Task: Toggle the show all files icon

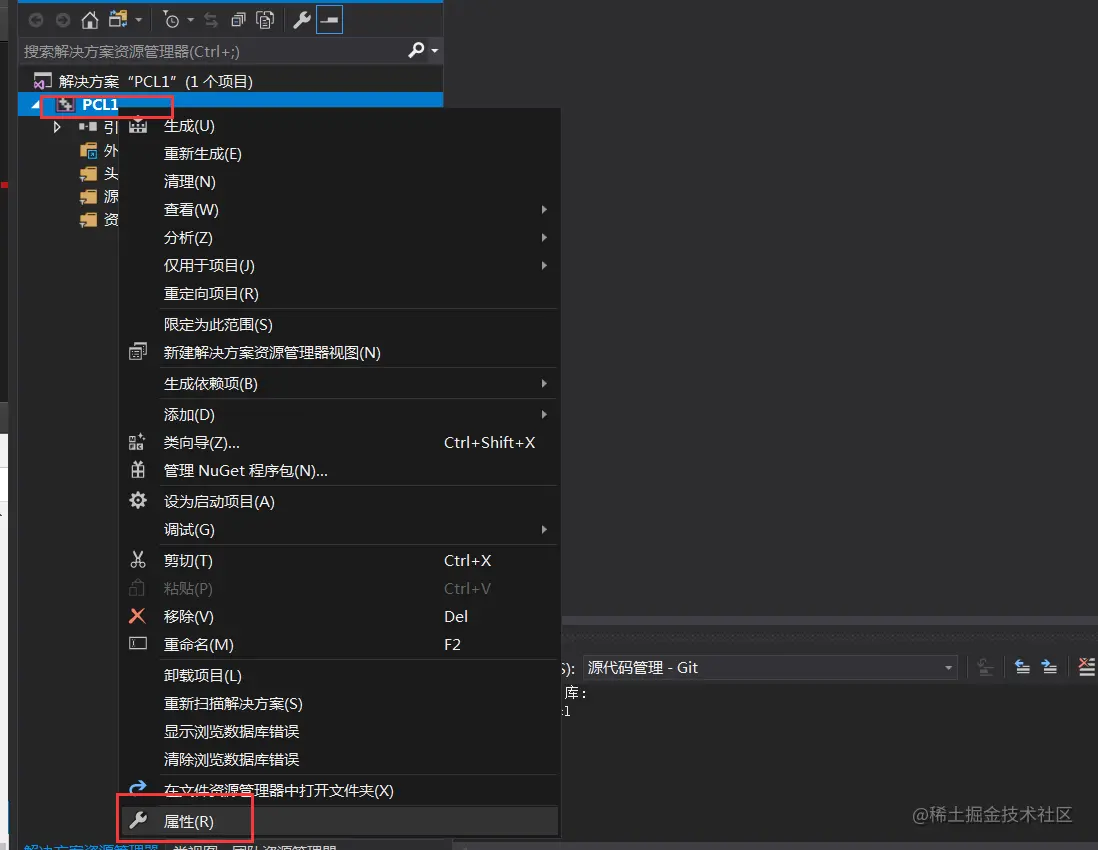Action: coord(265,20)
